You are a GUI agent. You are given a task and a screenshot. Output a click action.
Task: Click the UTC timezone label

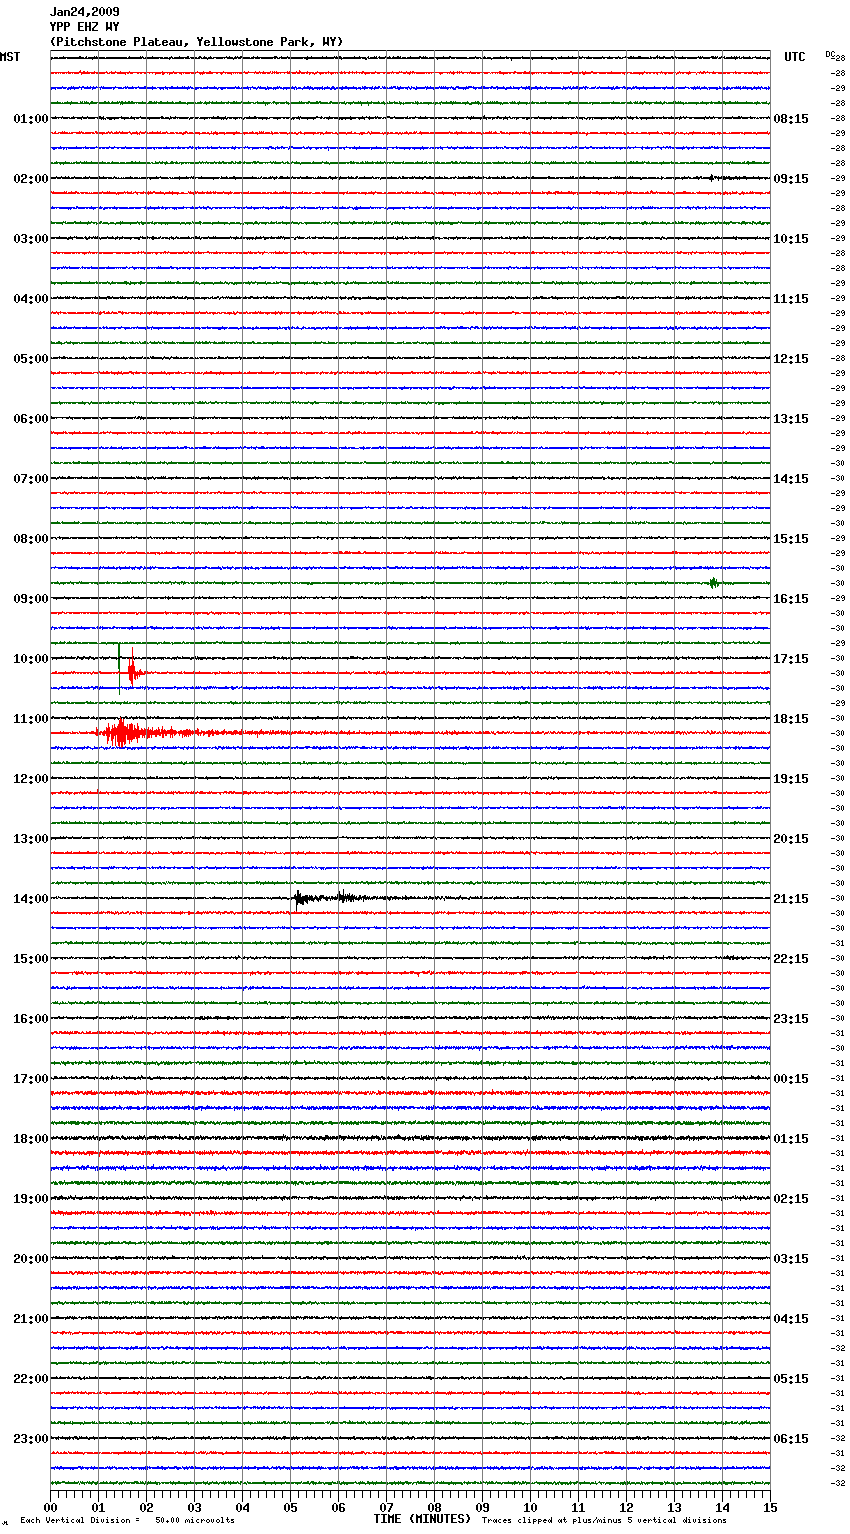795,57
